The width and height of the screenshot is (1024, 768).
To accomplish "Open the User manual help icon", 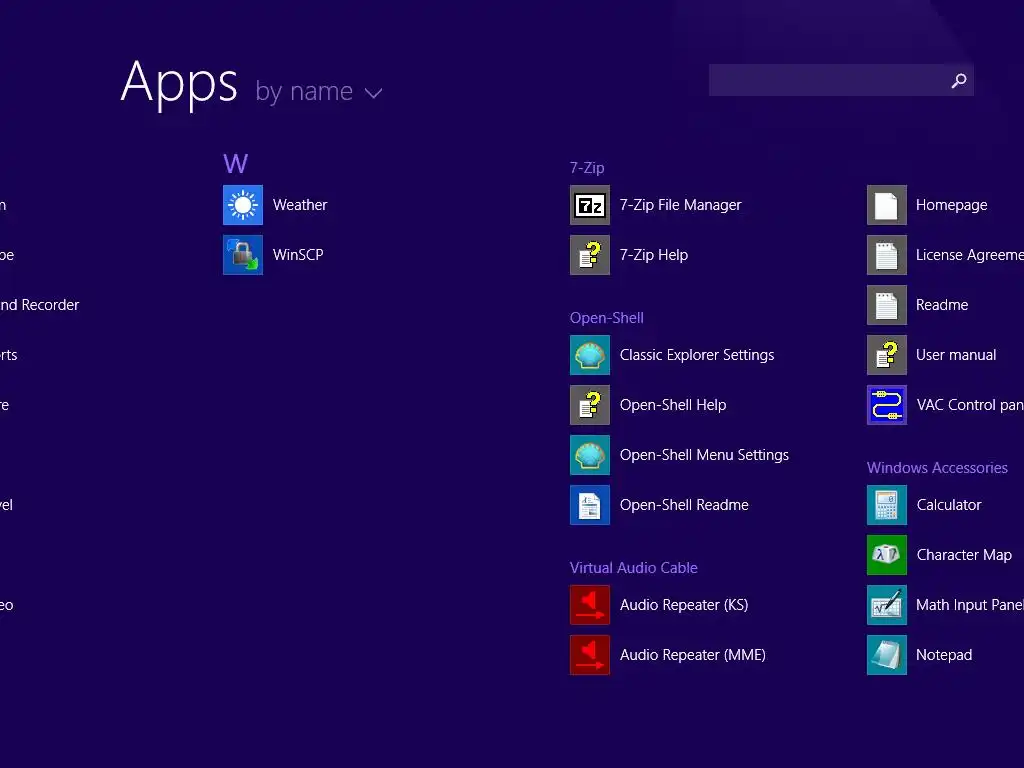I will [x=887, y=355].
